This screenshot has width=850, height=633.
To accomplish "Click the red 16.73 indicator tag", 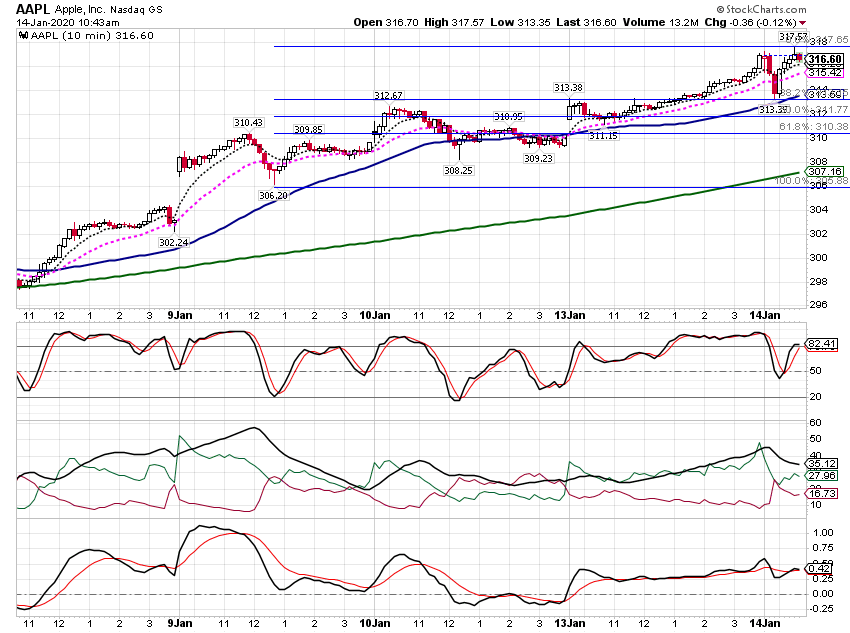I will coord(822,493).
